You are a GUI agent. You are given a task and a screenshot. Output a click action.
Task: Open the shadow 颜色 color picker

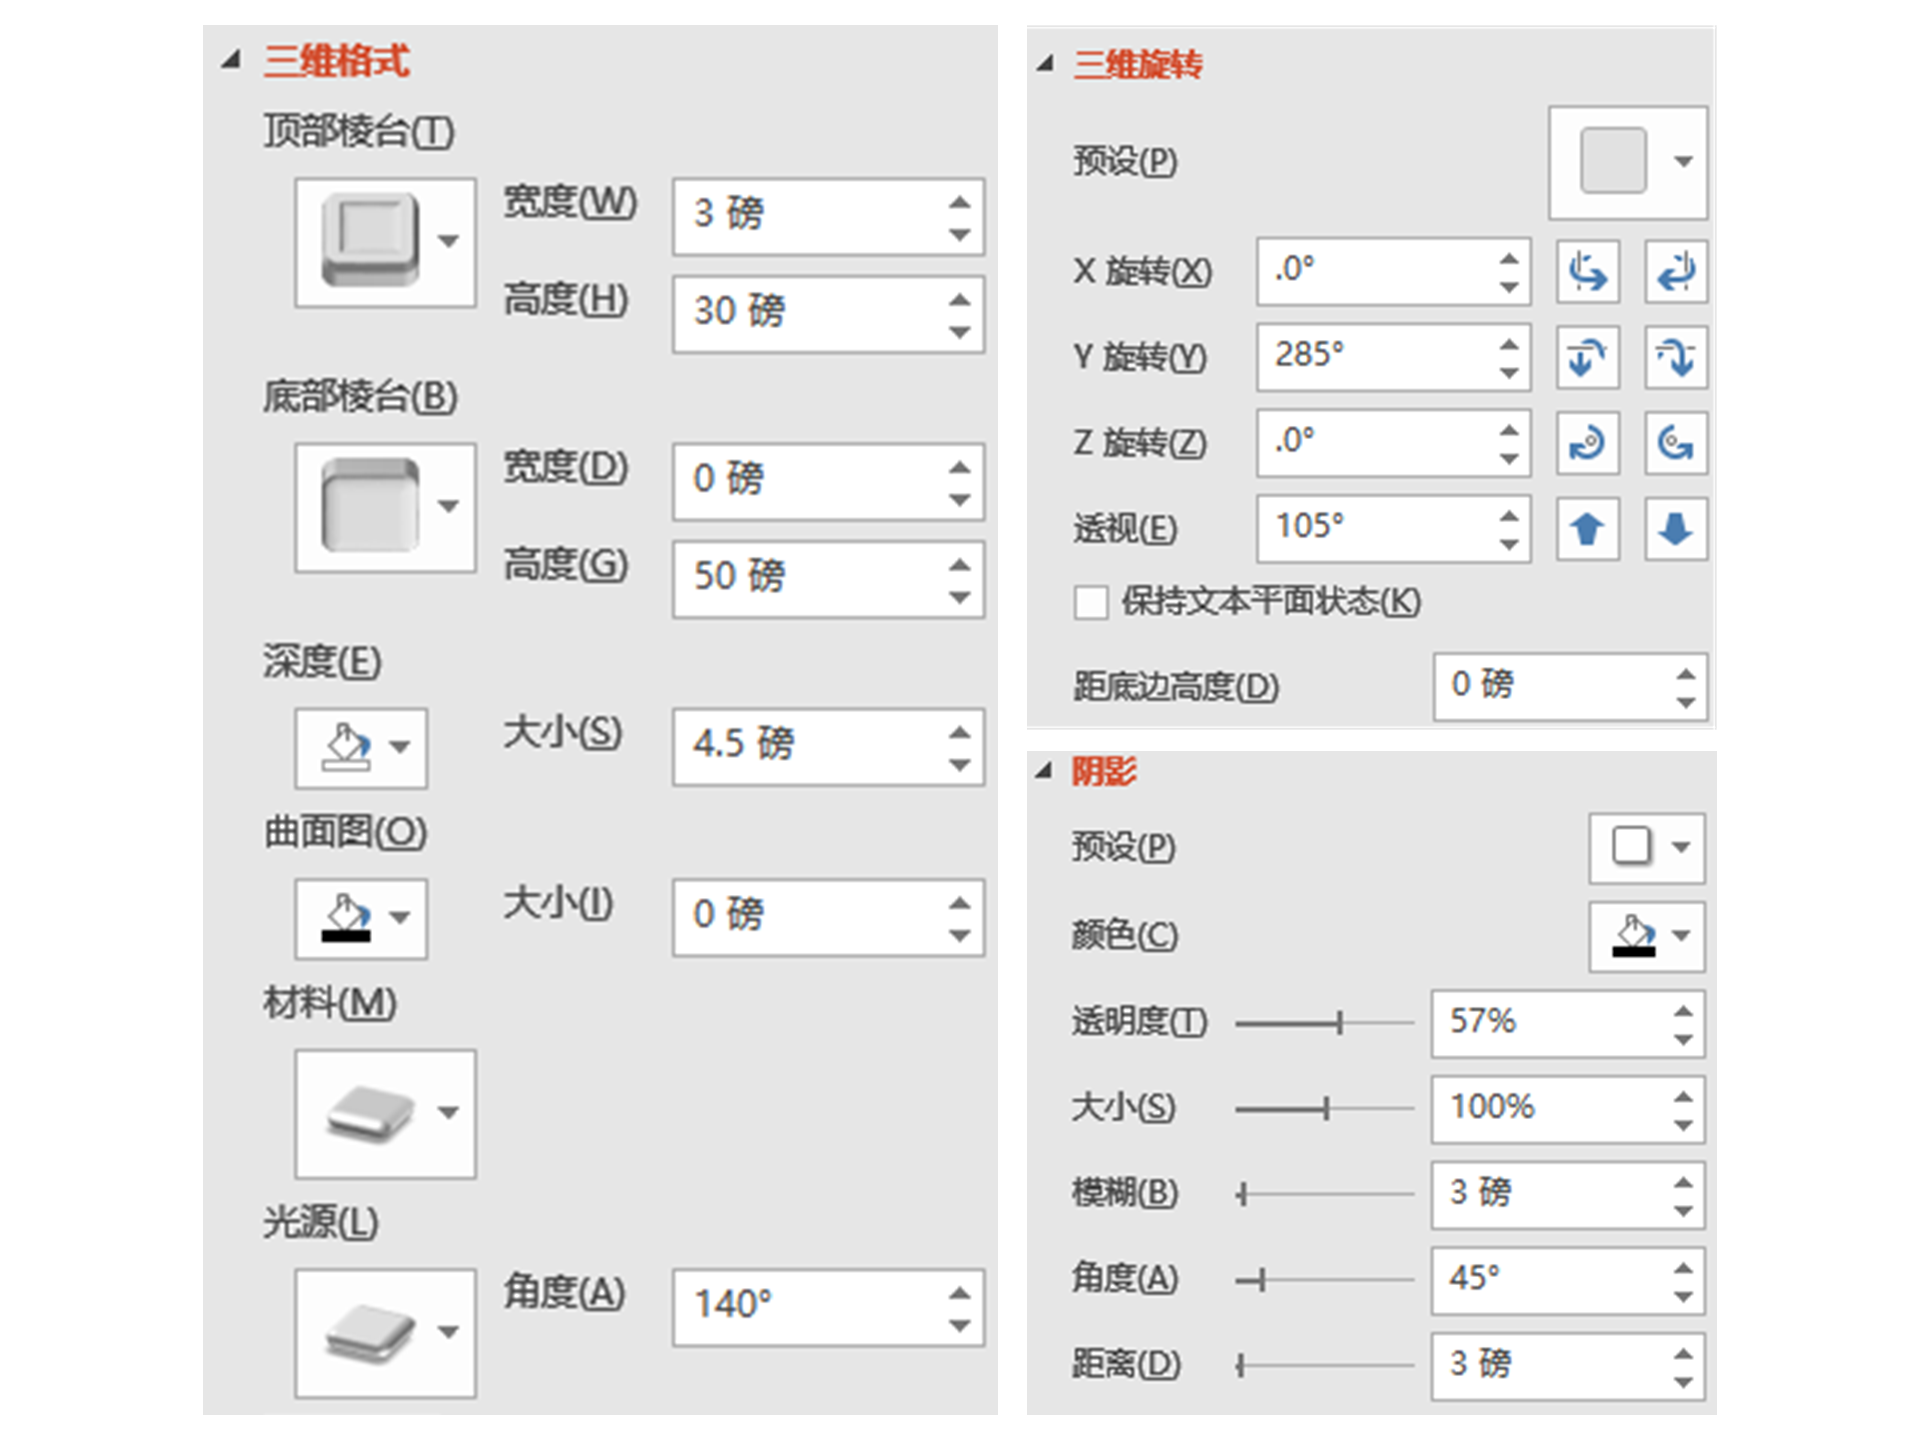coord(1646,936)
